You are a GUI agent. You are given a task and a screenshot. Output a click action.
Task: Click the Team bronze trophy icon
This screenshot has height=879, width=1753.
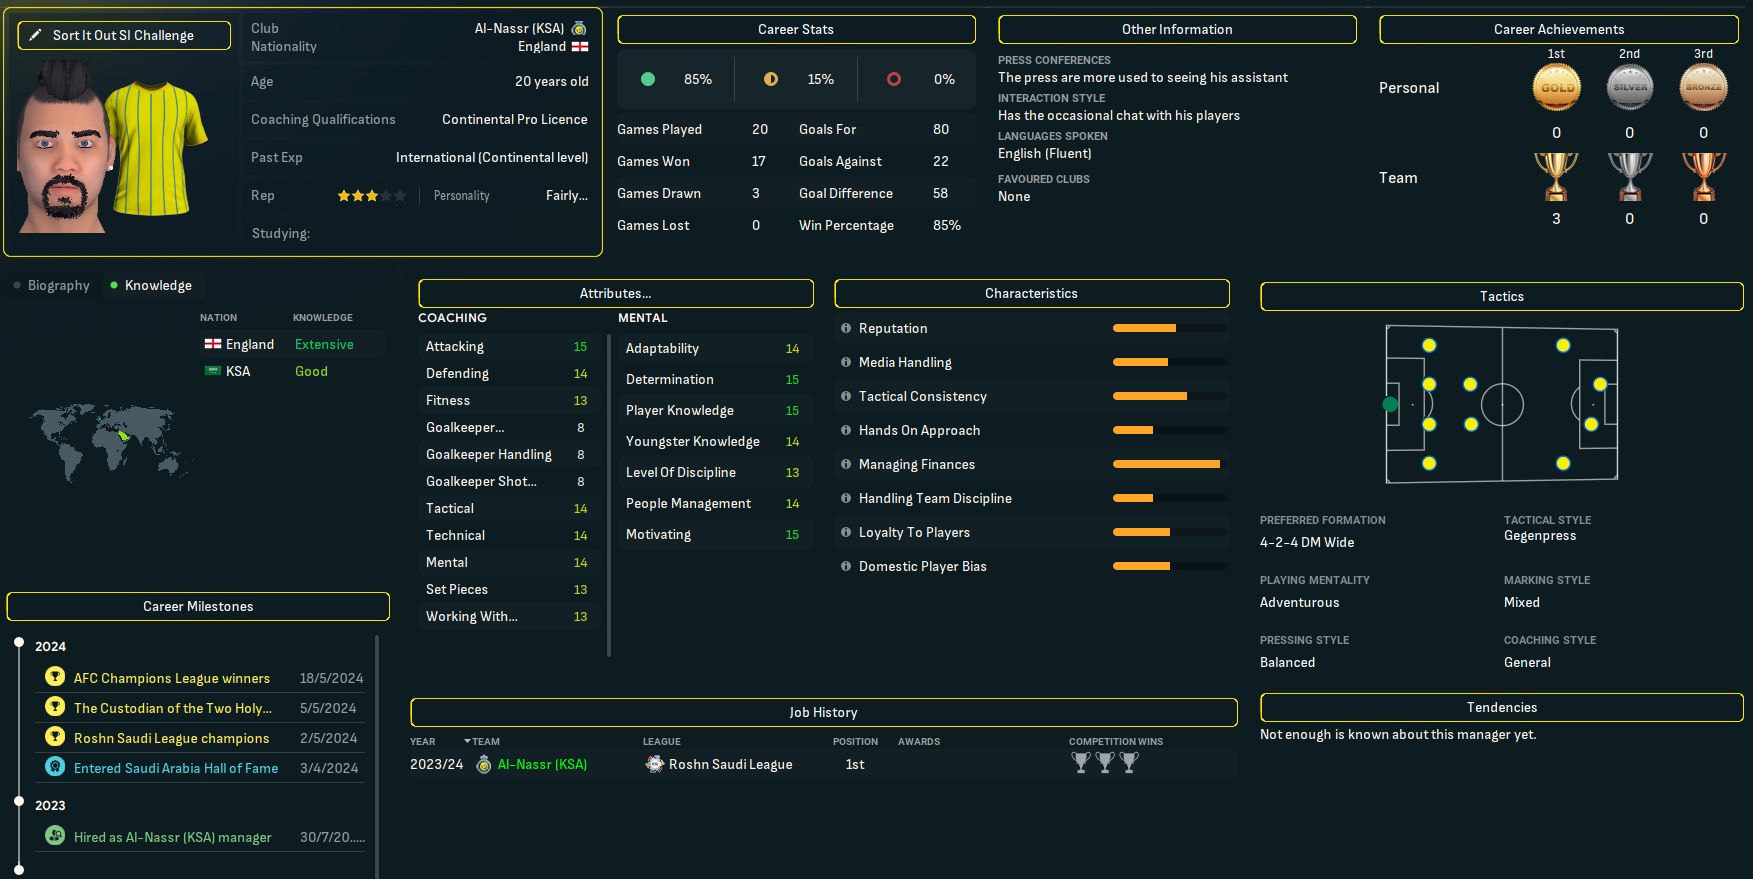[1704, 177]
